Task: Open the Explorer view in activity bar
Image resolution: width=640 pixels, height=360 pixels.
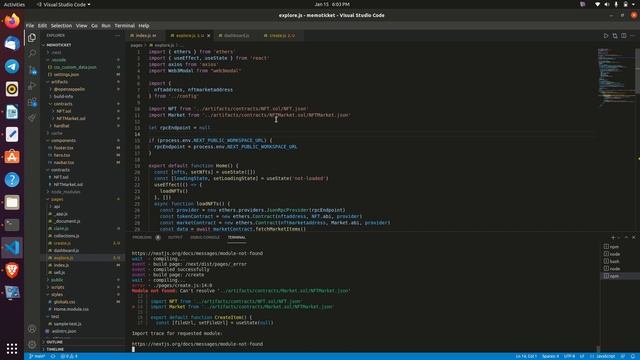Action: (x=32, y=38)
